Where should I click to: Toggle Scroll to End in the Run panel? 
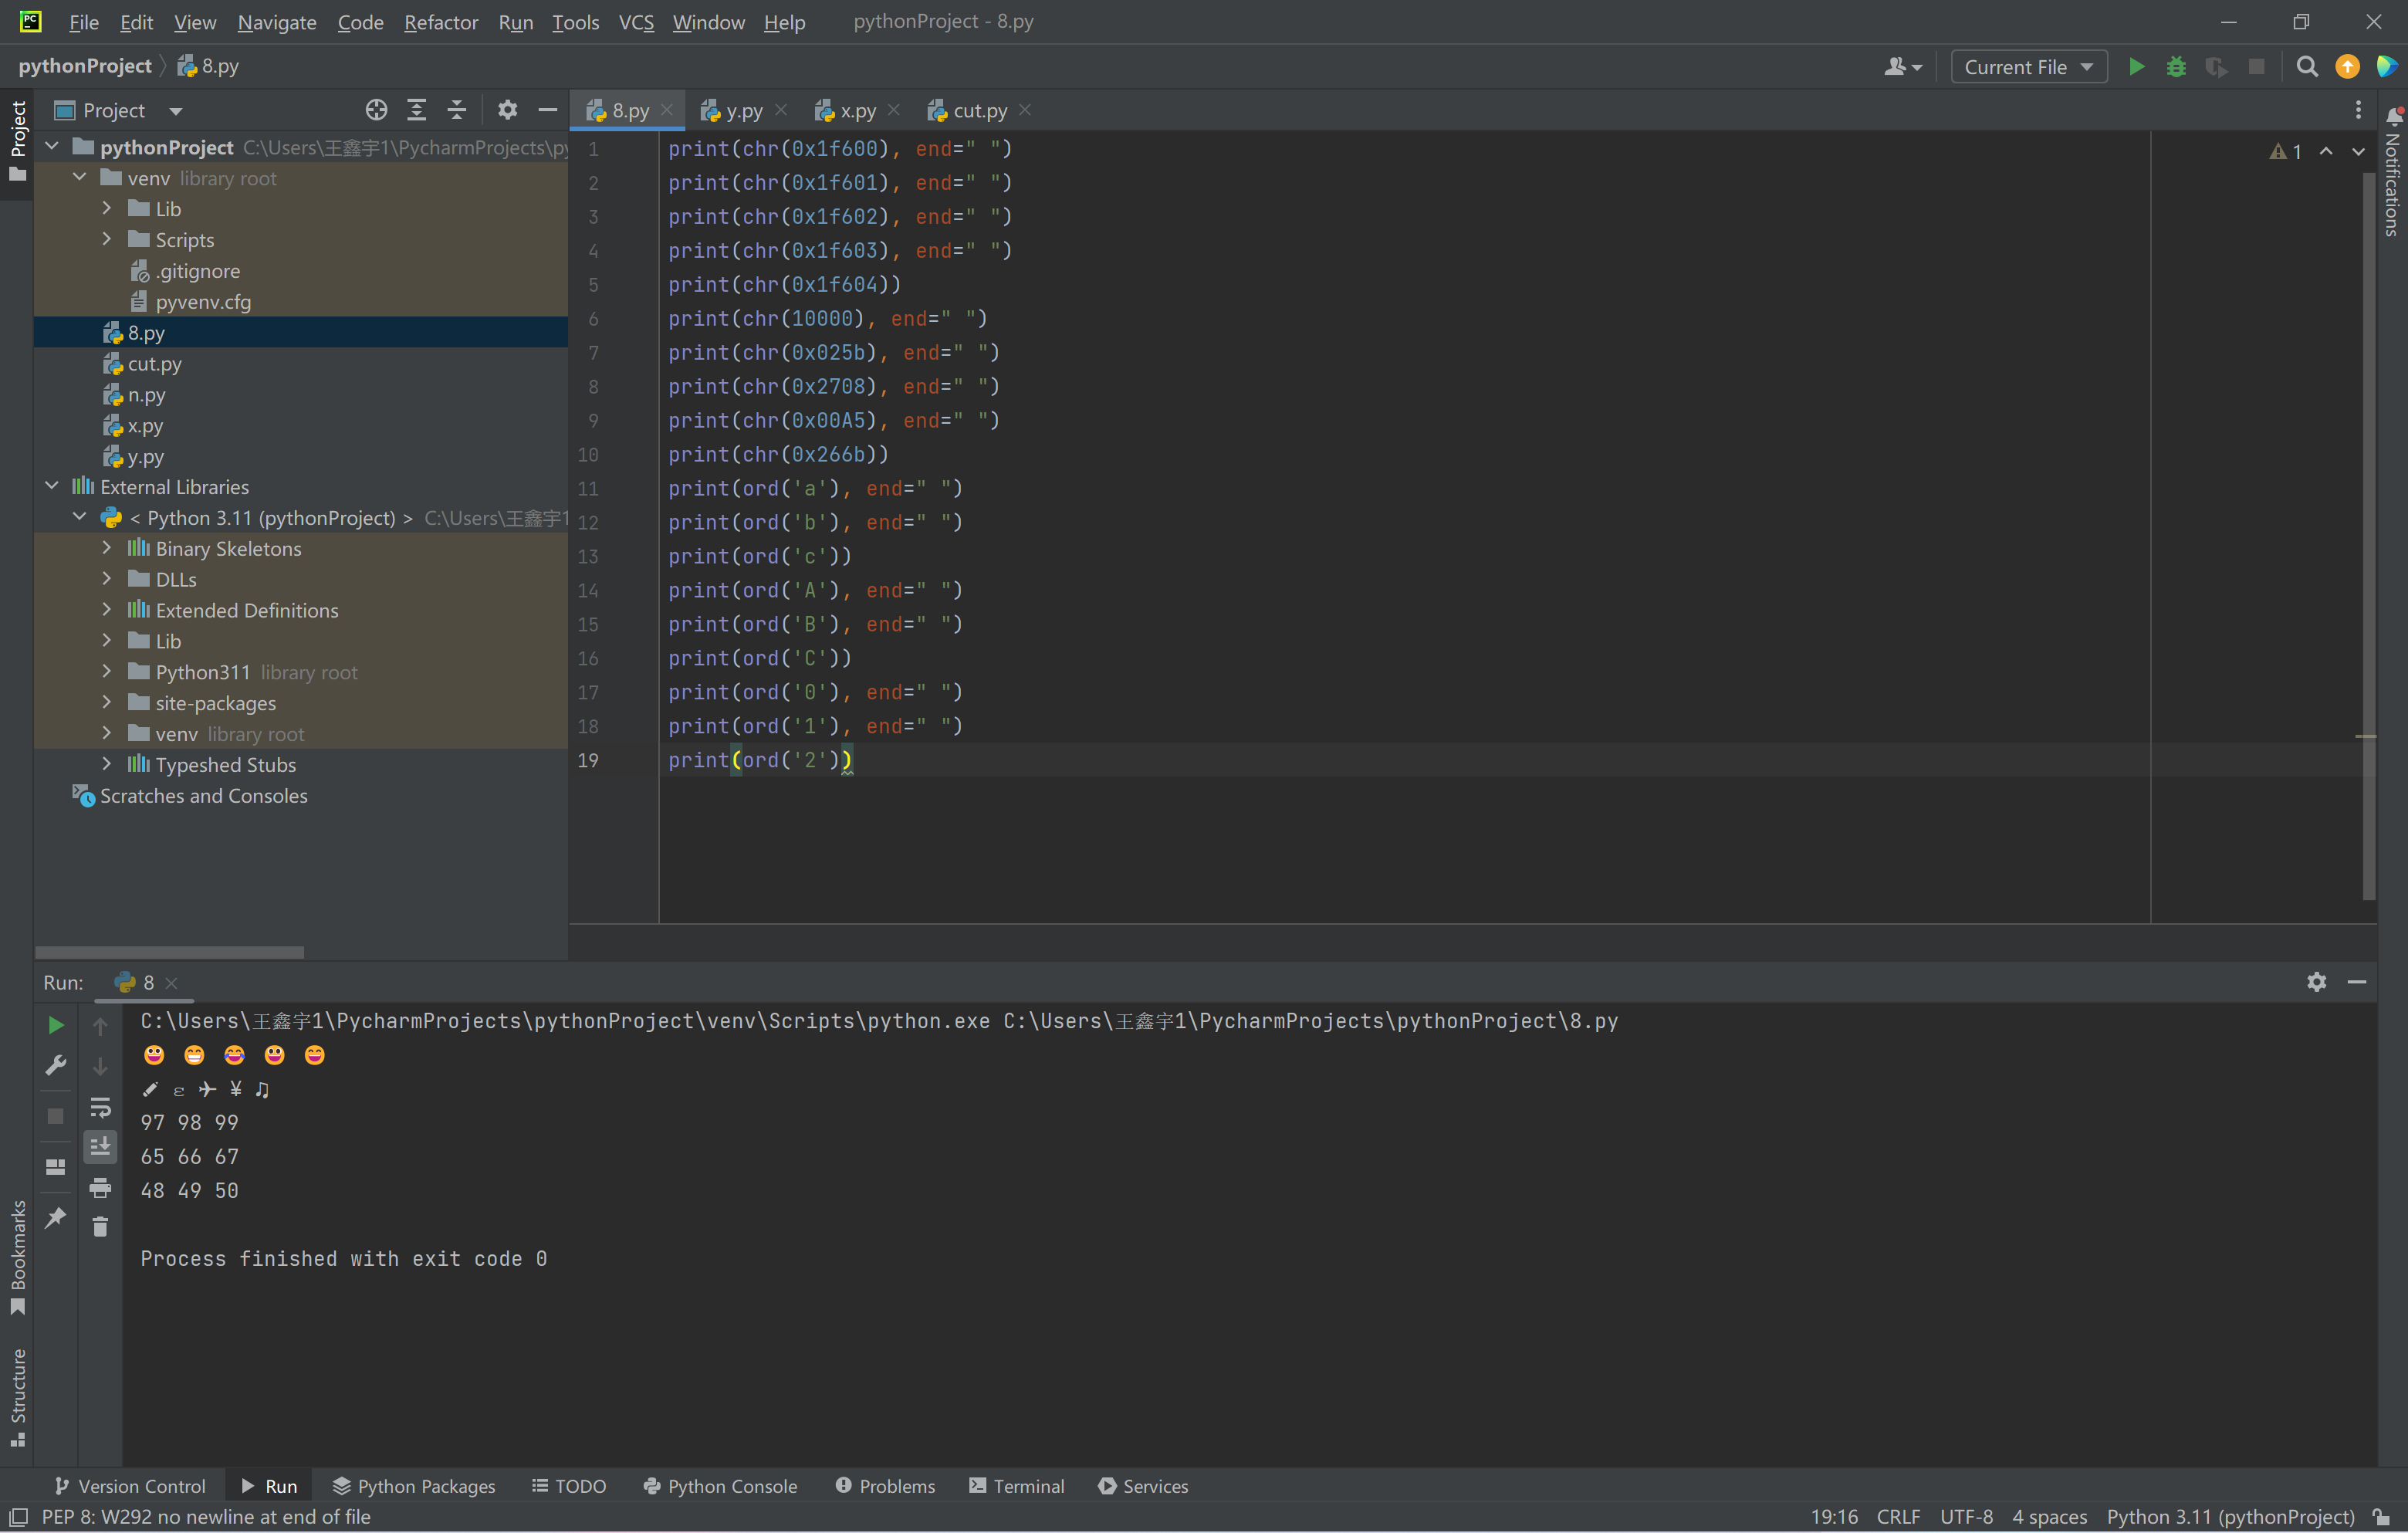pyautogui.click(x=100, y=1147)
